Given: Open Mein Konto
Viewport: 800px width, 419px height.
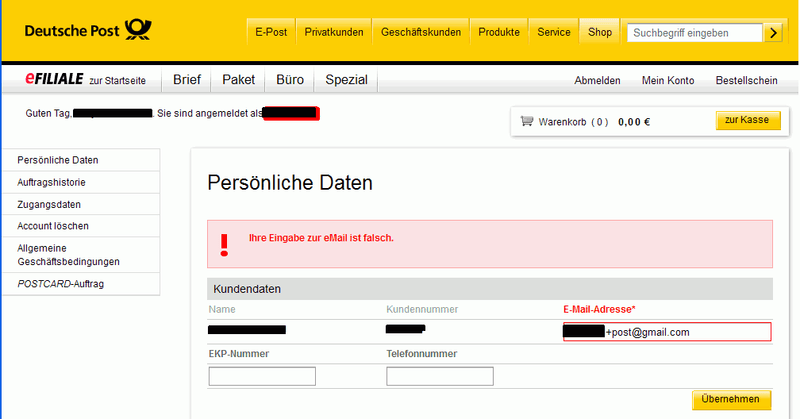Looking at the screenshot, I should point(668,81).
